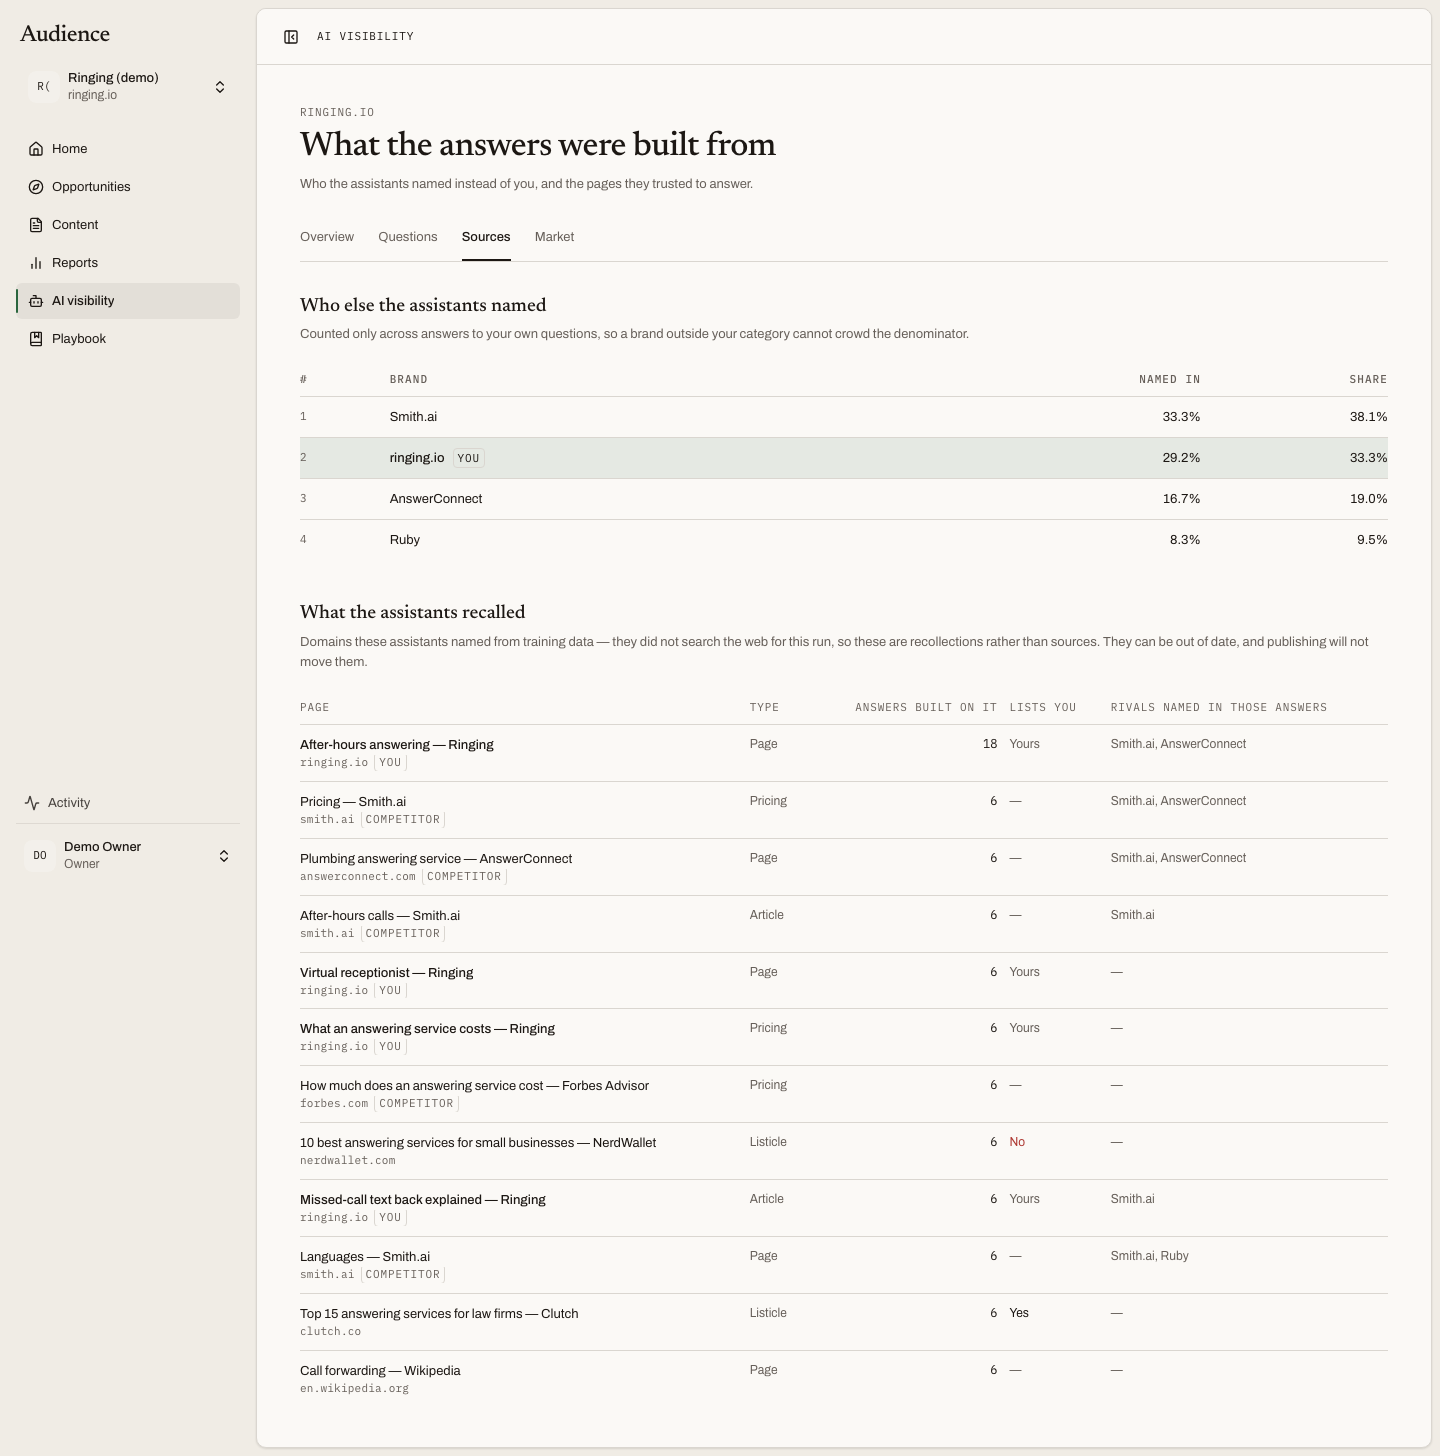Open Content in the sidebar
This screenshot has height=1456, width=1440.
coord(128,225)
